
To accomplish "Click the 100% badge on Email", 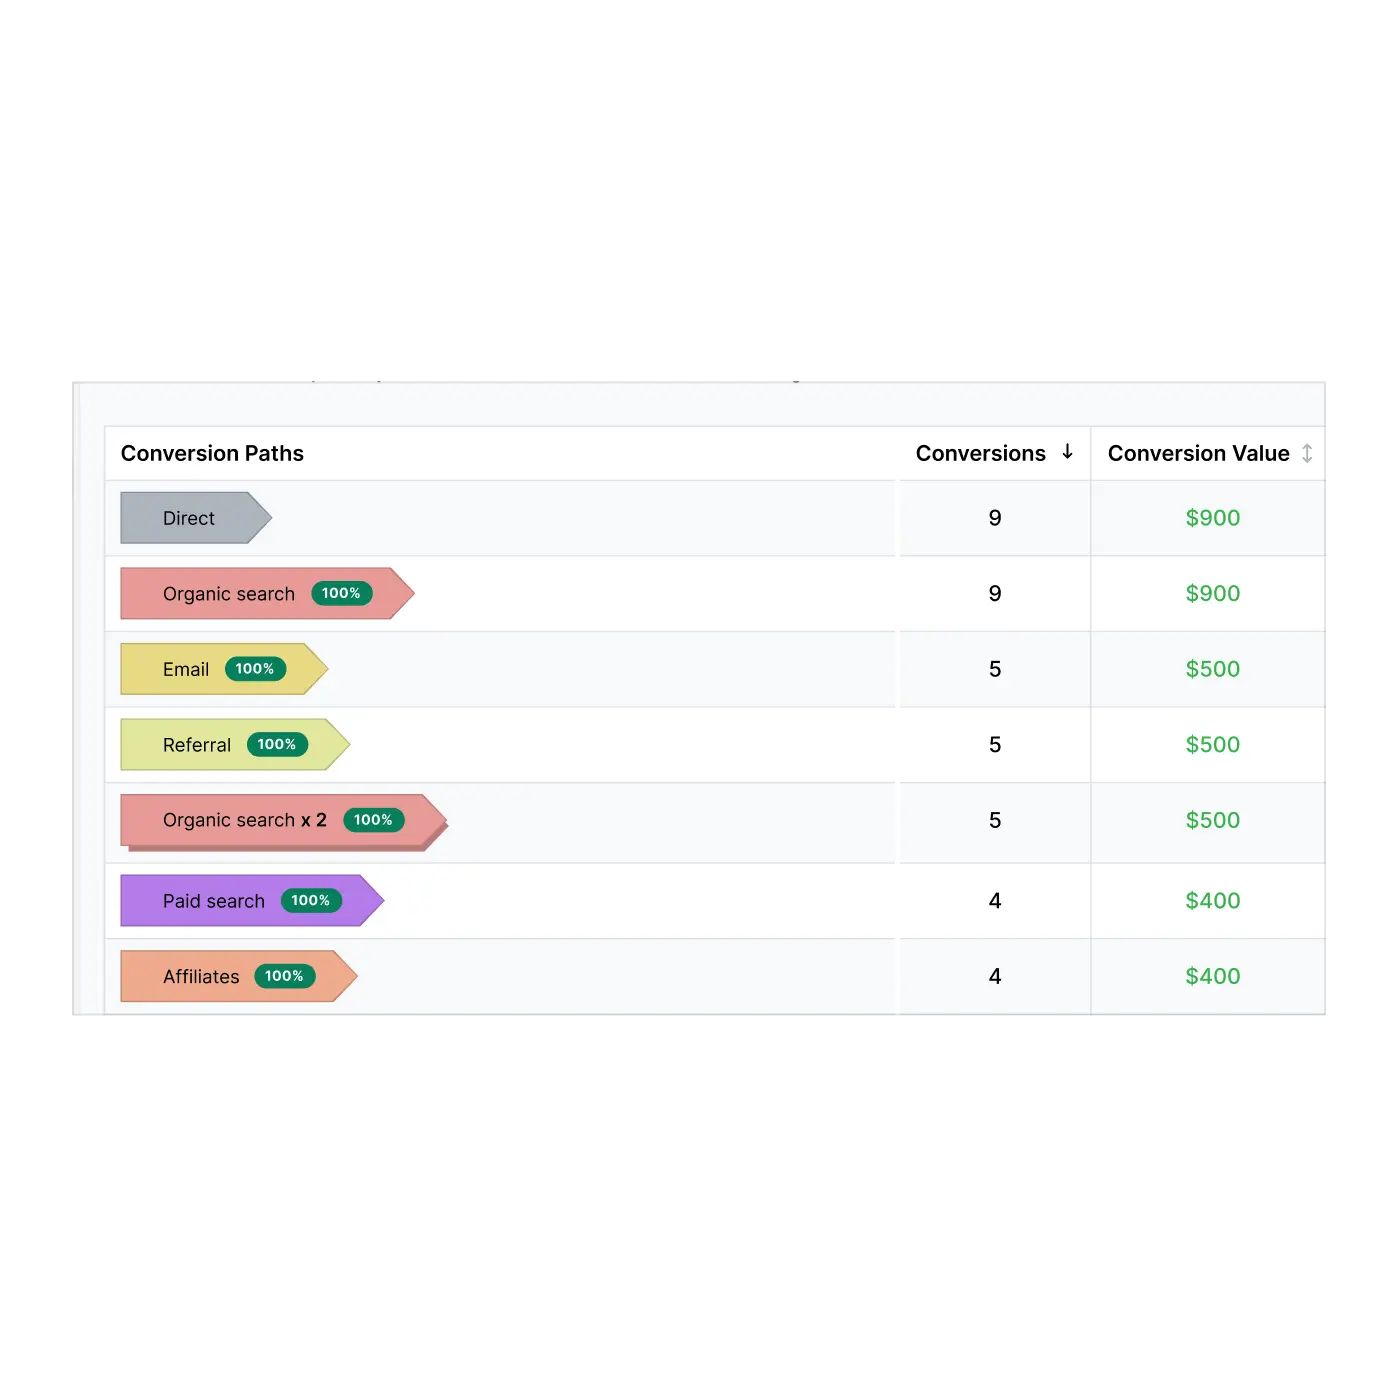I will 255,669.
